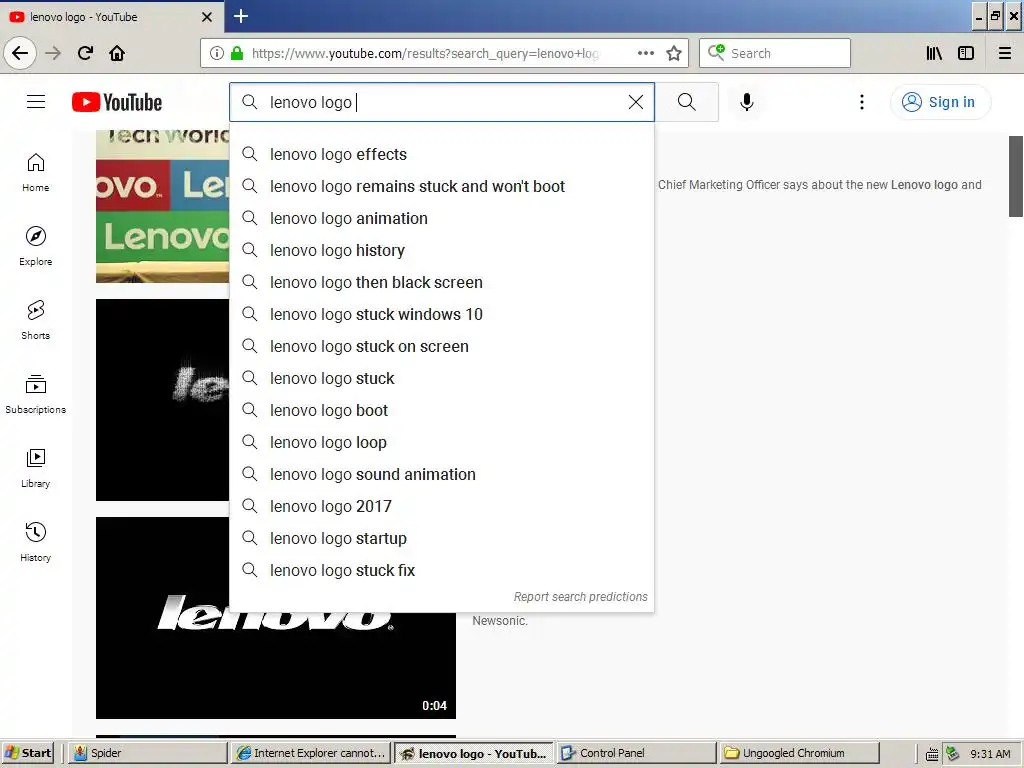Go to the browser home page
The height and width of the screenshot is (768, 1024).
pos(117,54)
